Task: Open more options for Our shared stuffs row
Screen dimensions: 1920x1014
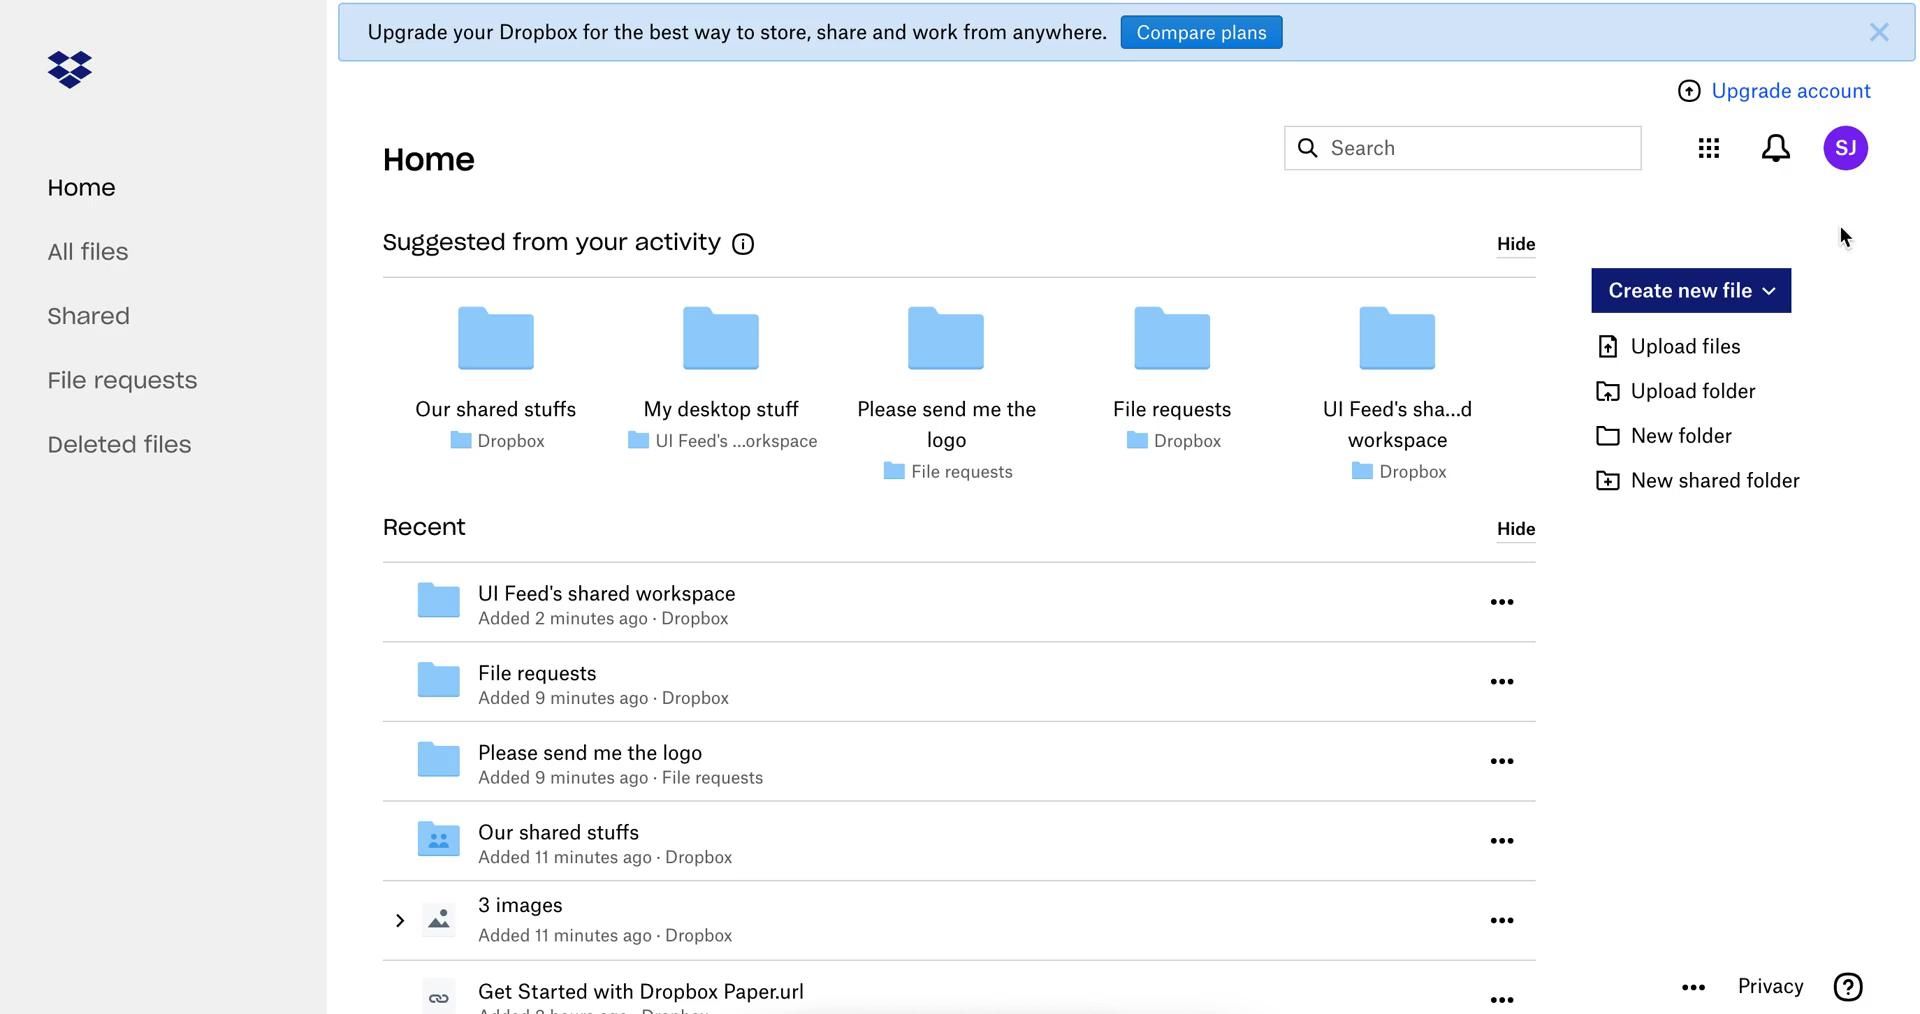Action: click(x=1501, y=841)
